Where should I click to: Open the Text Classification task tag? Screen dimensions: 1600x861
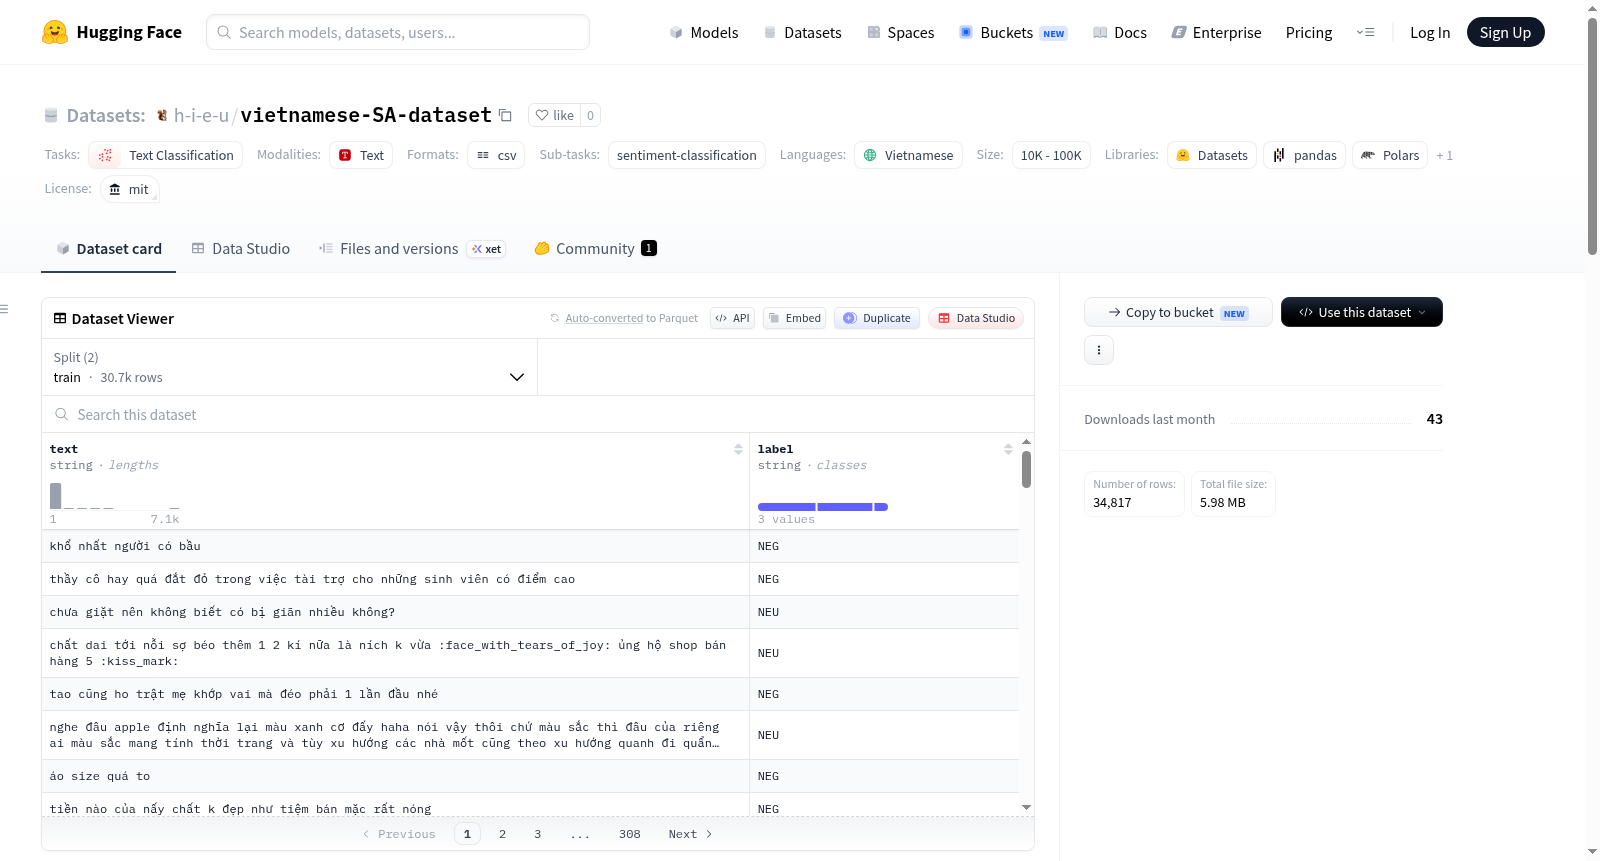click(166, 155)
